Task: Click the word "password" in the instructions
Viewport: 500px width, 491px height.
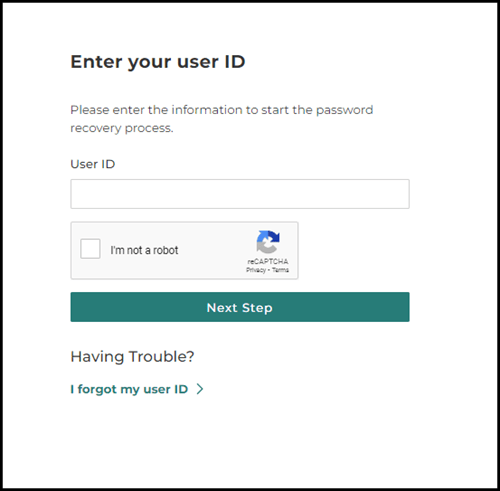Action: coord(344,110)
